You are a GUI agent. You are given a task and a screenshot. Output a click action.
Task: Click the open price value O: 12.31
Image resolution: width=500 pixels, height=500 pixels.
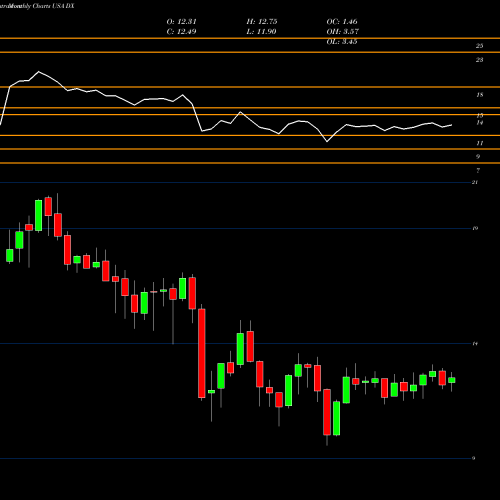click(182, 22)
